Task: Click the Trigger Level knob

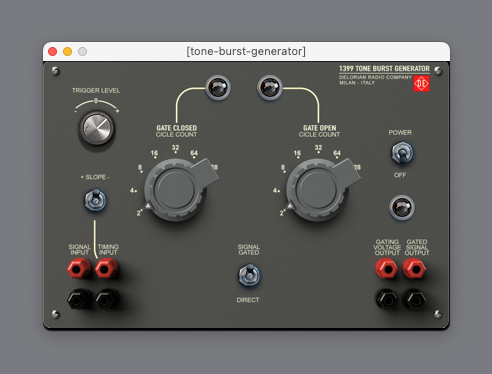Action: (x=97, y=128)
